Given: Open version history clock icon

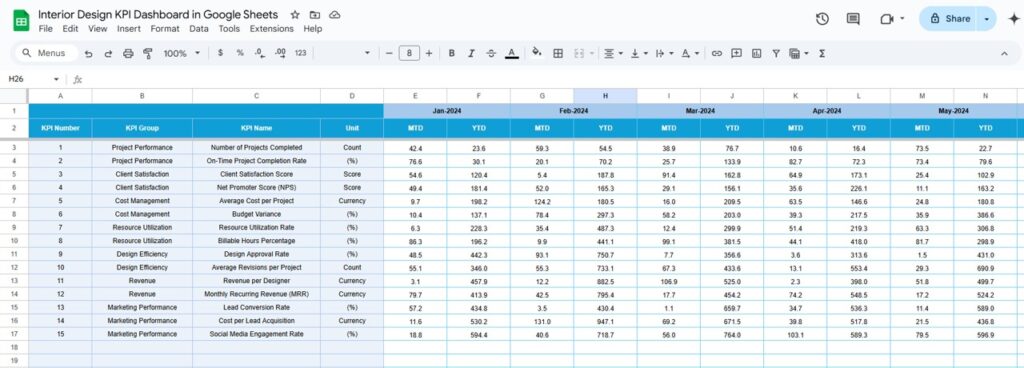Looking at the screenshot, I should 822,19.
